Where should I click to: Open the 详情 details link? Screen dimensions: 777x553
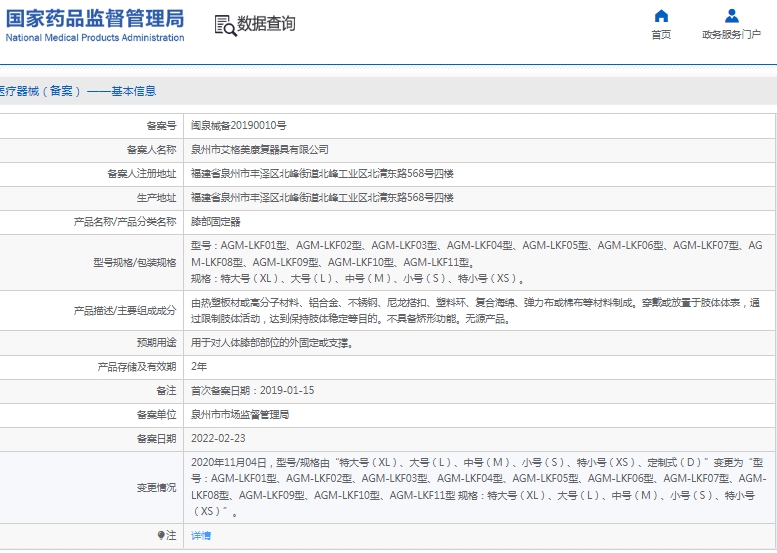(201, 535)
